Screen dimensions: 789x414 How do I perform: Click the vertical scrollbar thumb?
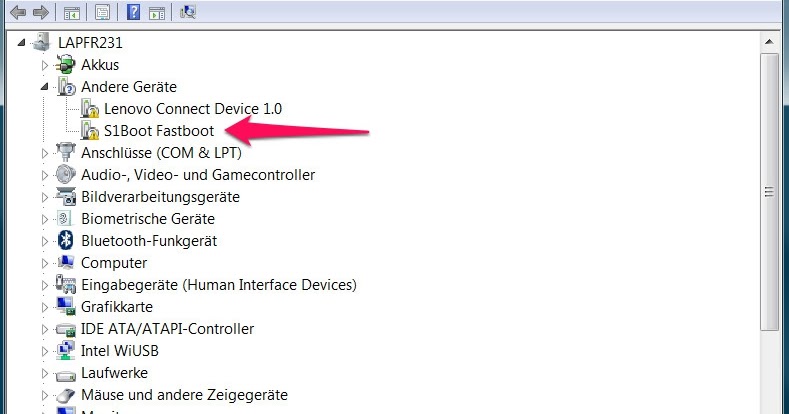coord(768,190)
